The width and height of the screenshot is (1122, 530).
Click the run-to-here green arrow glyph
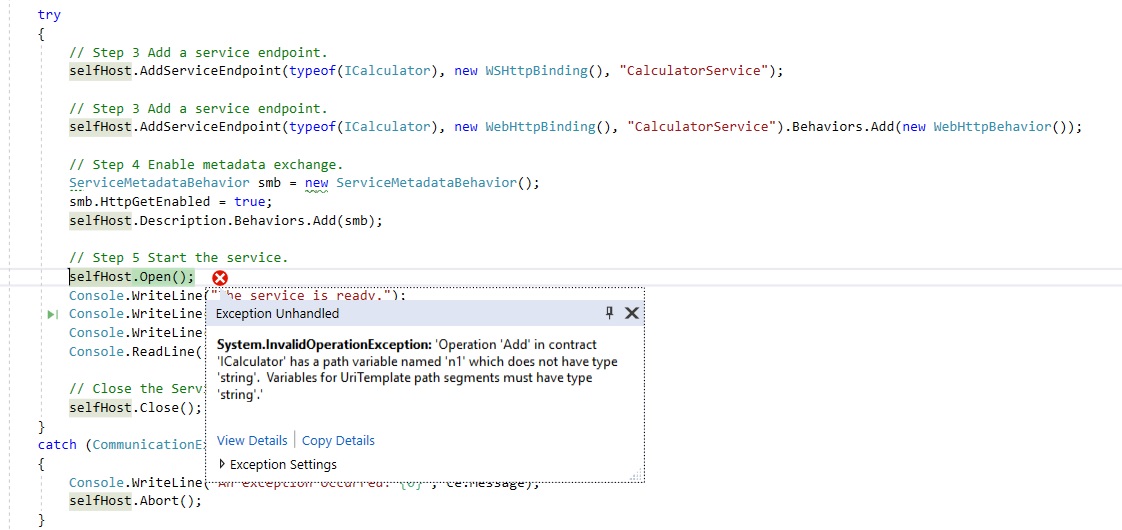53,314
